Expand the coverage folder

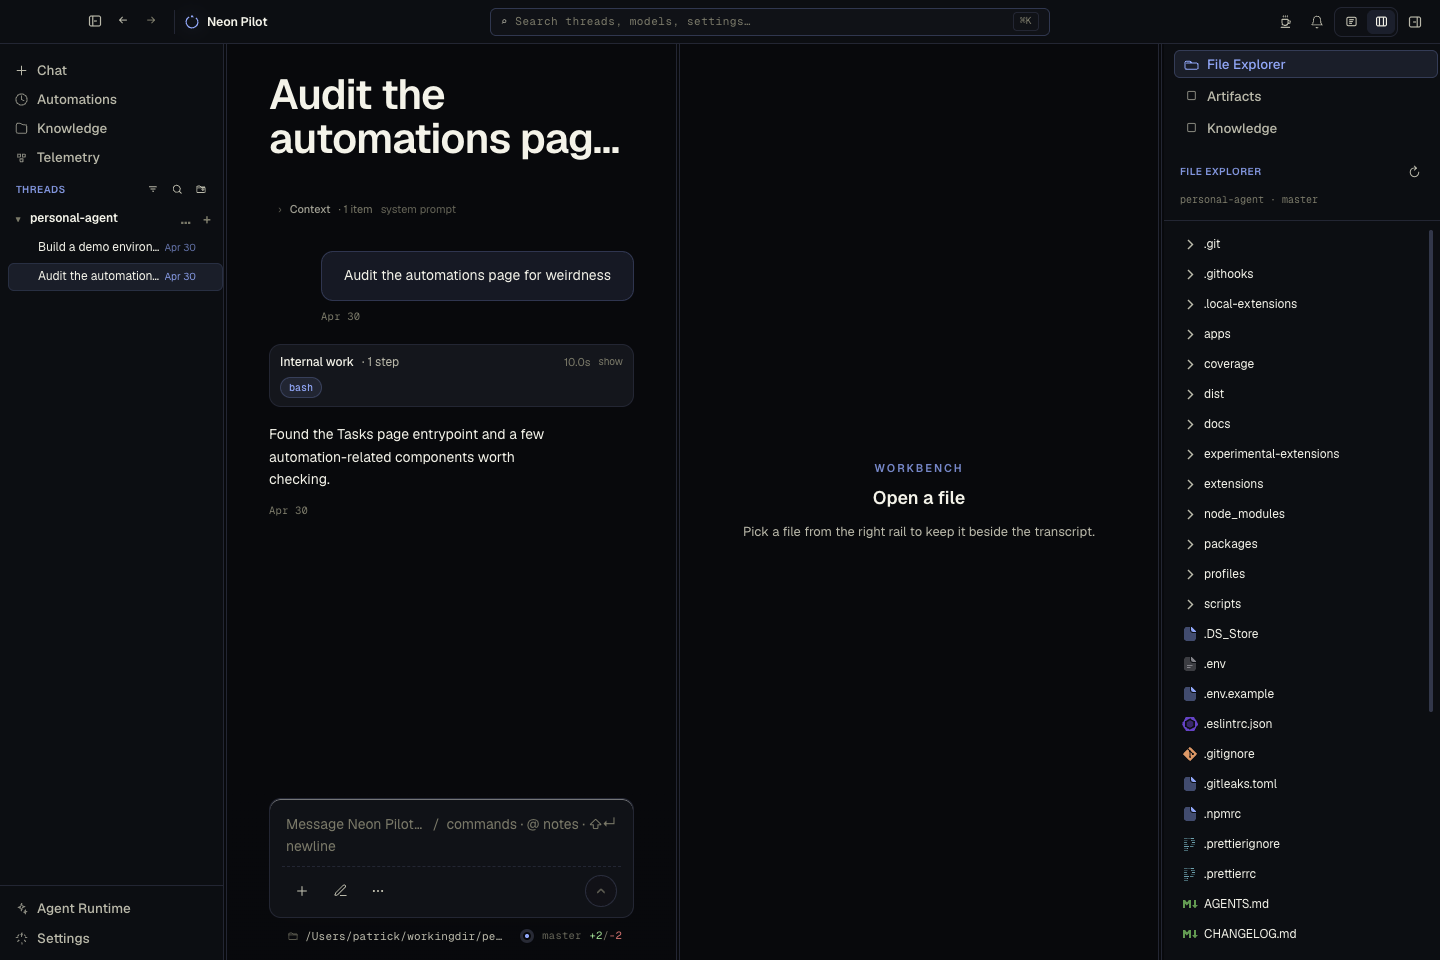[x=1300, y=364]
